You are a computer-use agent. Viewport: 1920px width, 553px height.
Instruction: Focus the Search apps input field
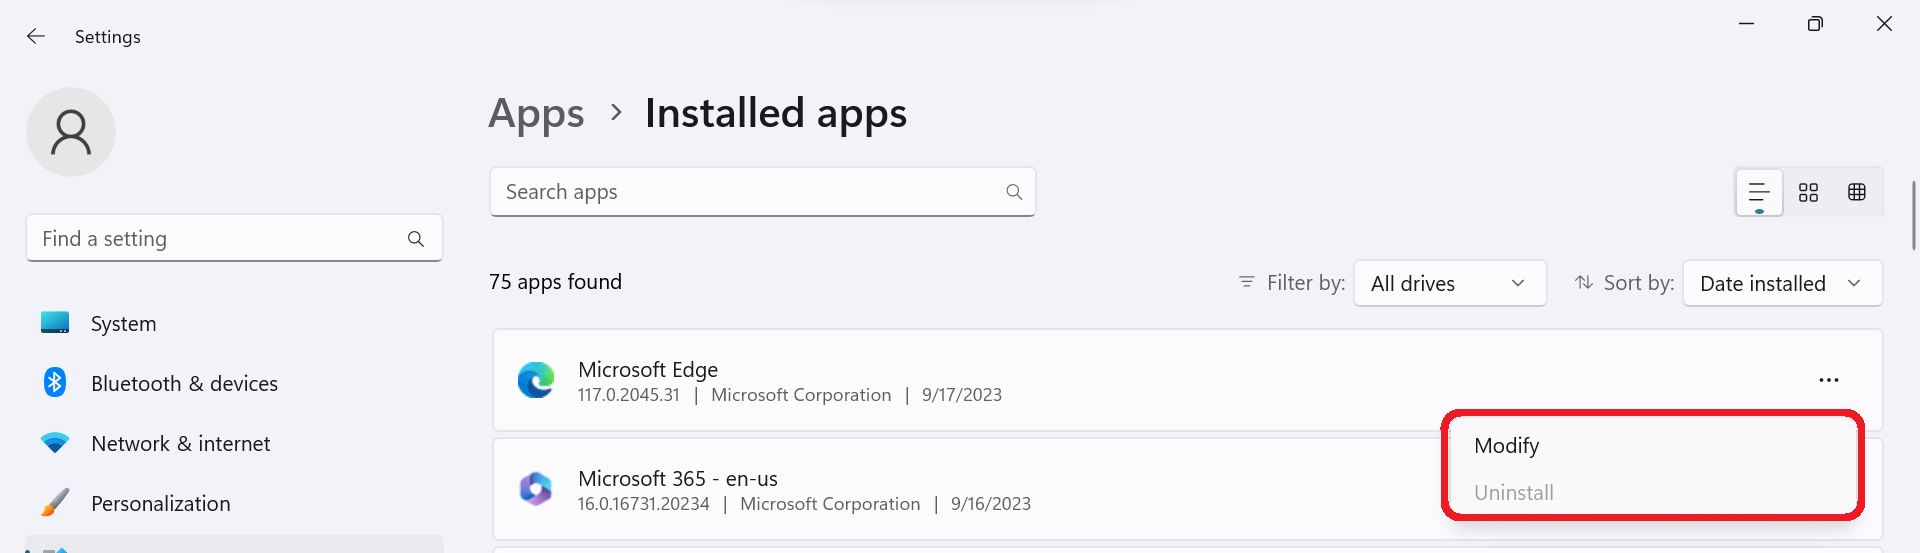point(750,192)
